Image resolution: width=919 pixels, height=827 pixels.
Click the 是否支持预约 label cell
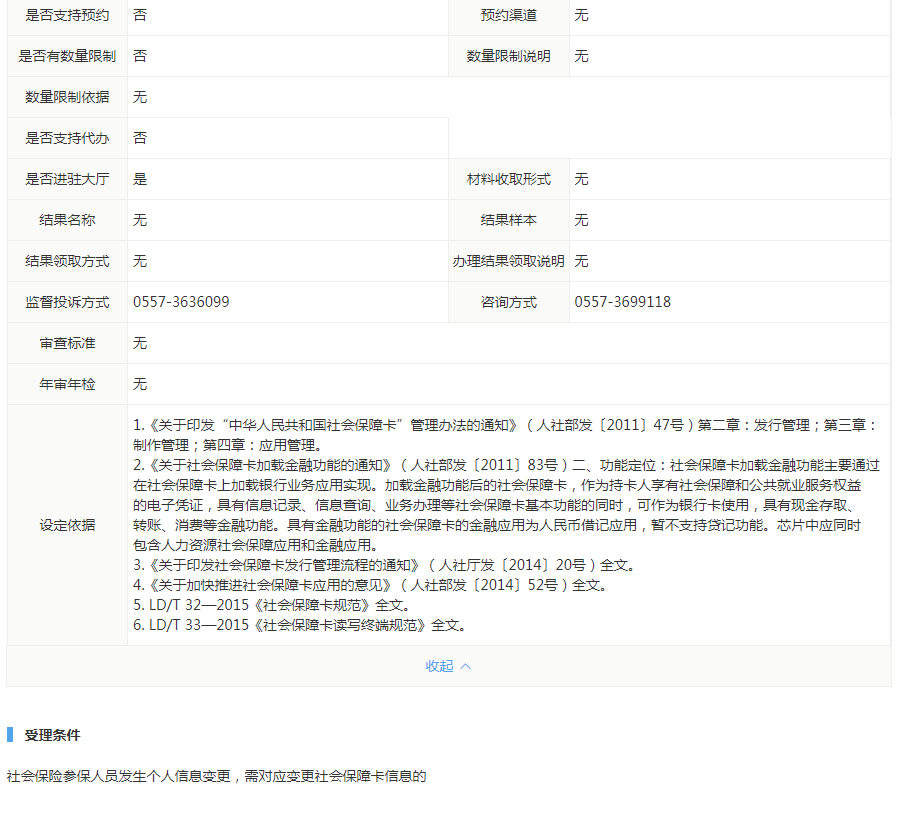pos(67,15)
